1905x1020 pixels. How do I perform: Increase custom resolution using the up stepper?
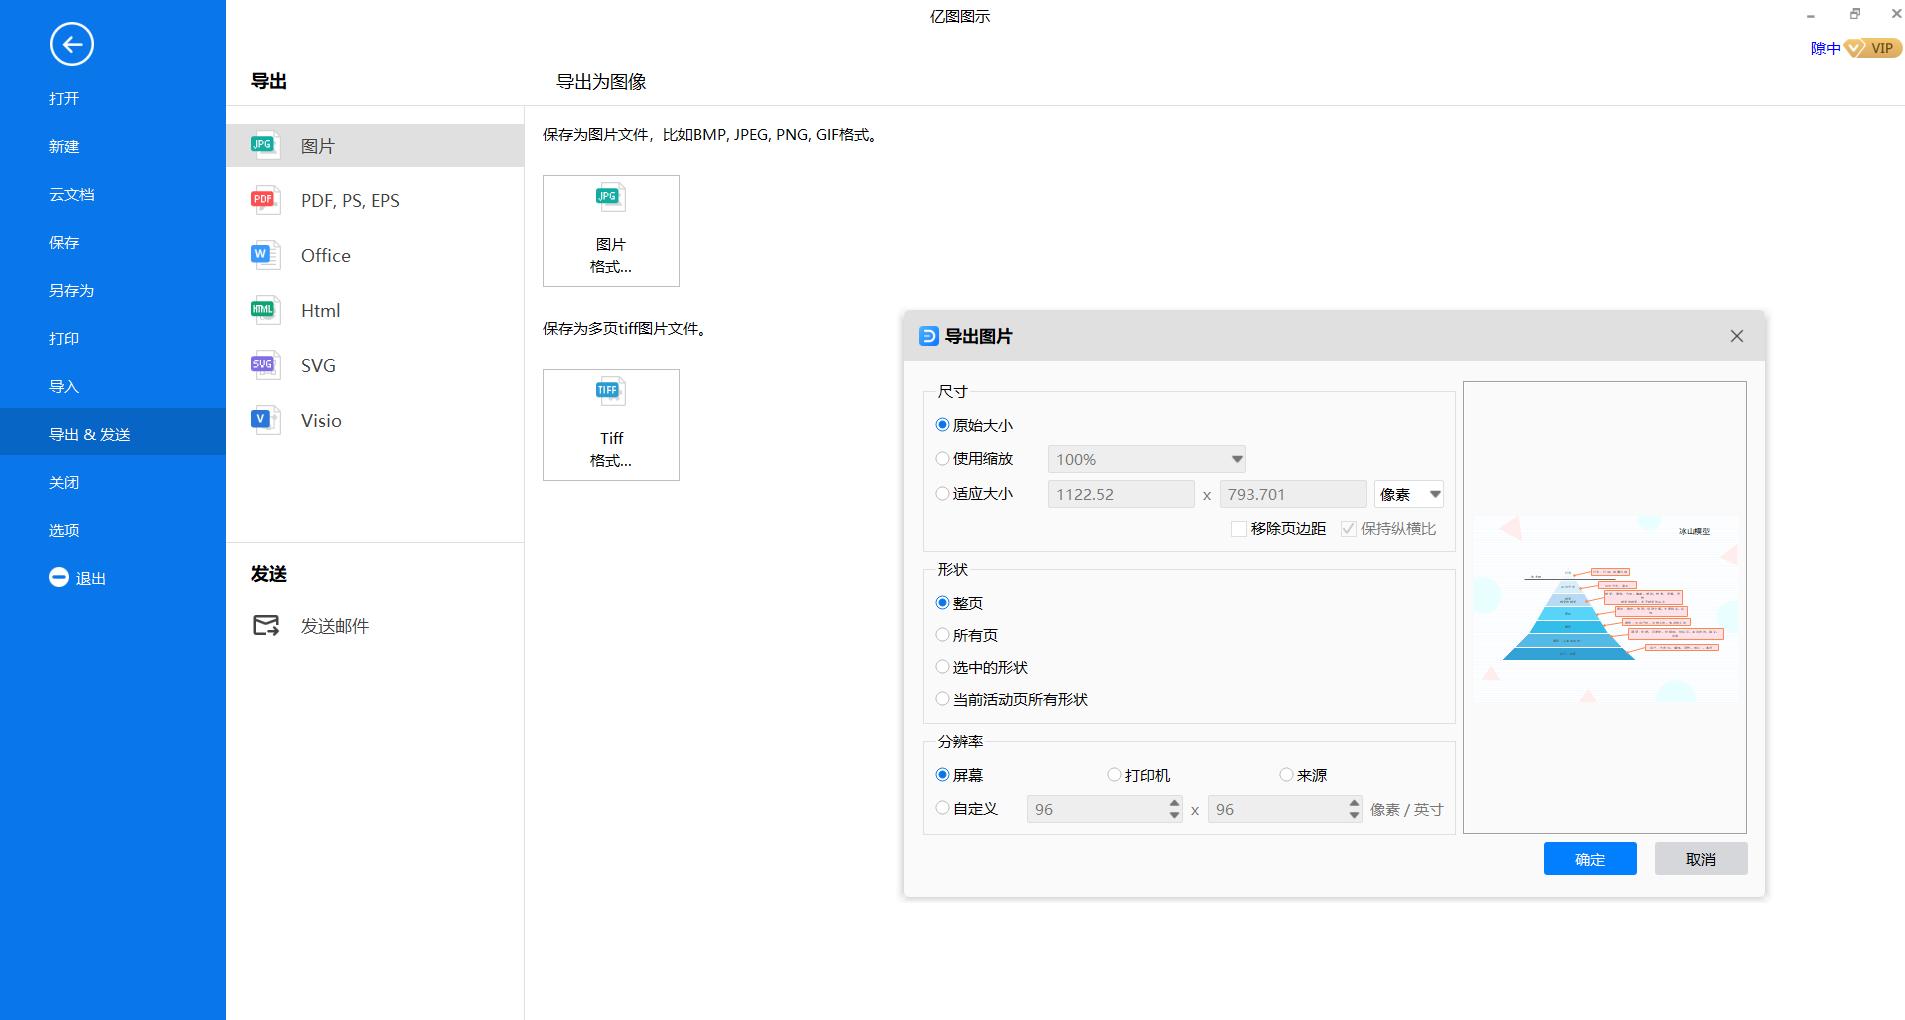click(x=1172, y=803)
